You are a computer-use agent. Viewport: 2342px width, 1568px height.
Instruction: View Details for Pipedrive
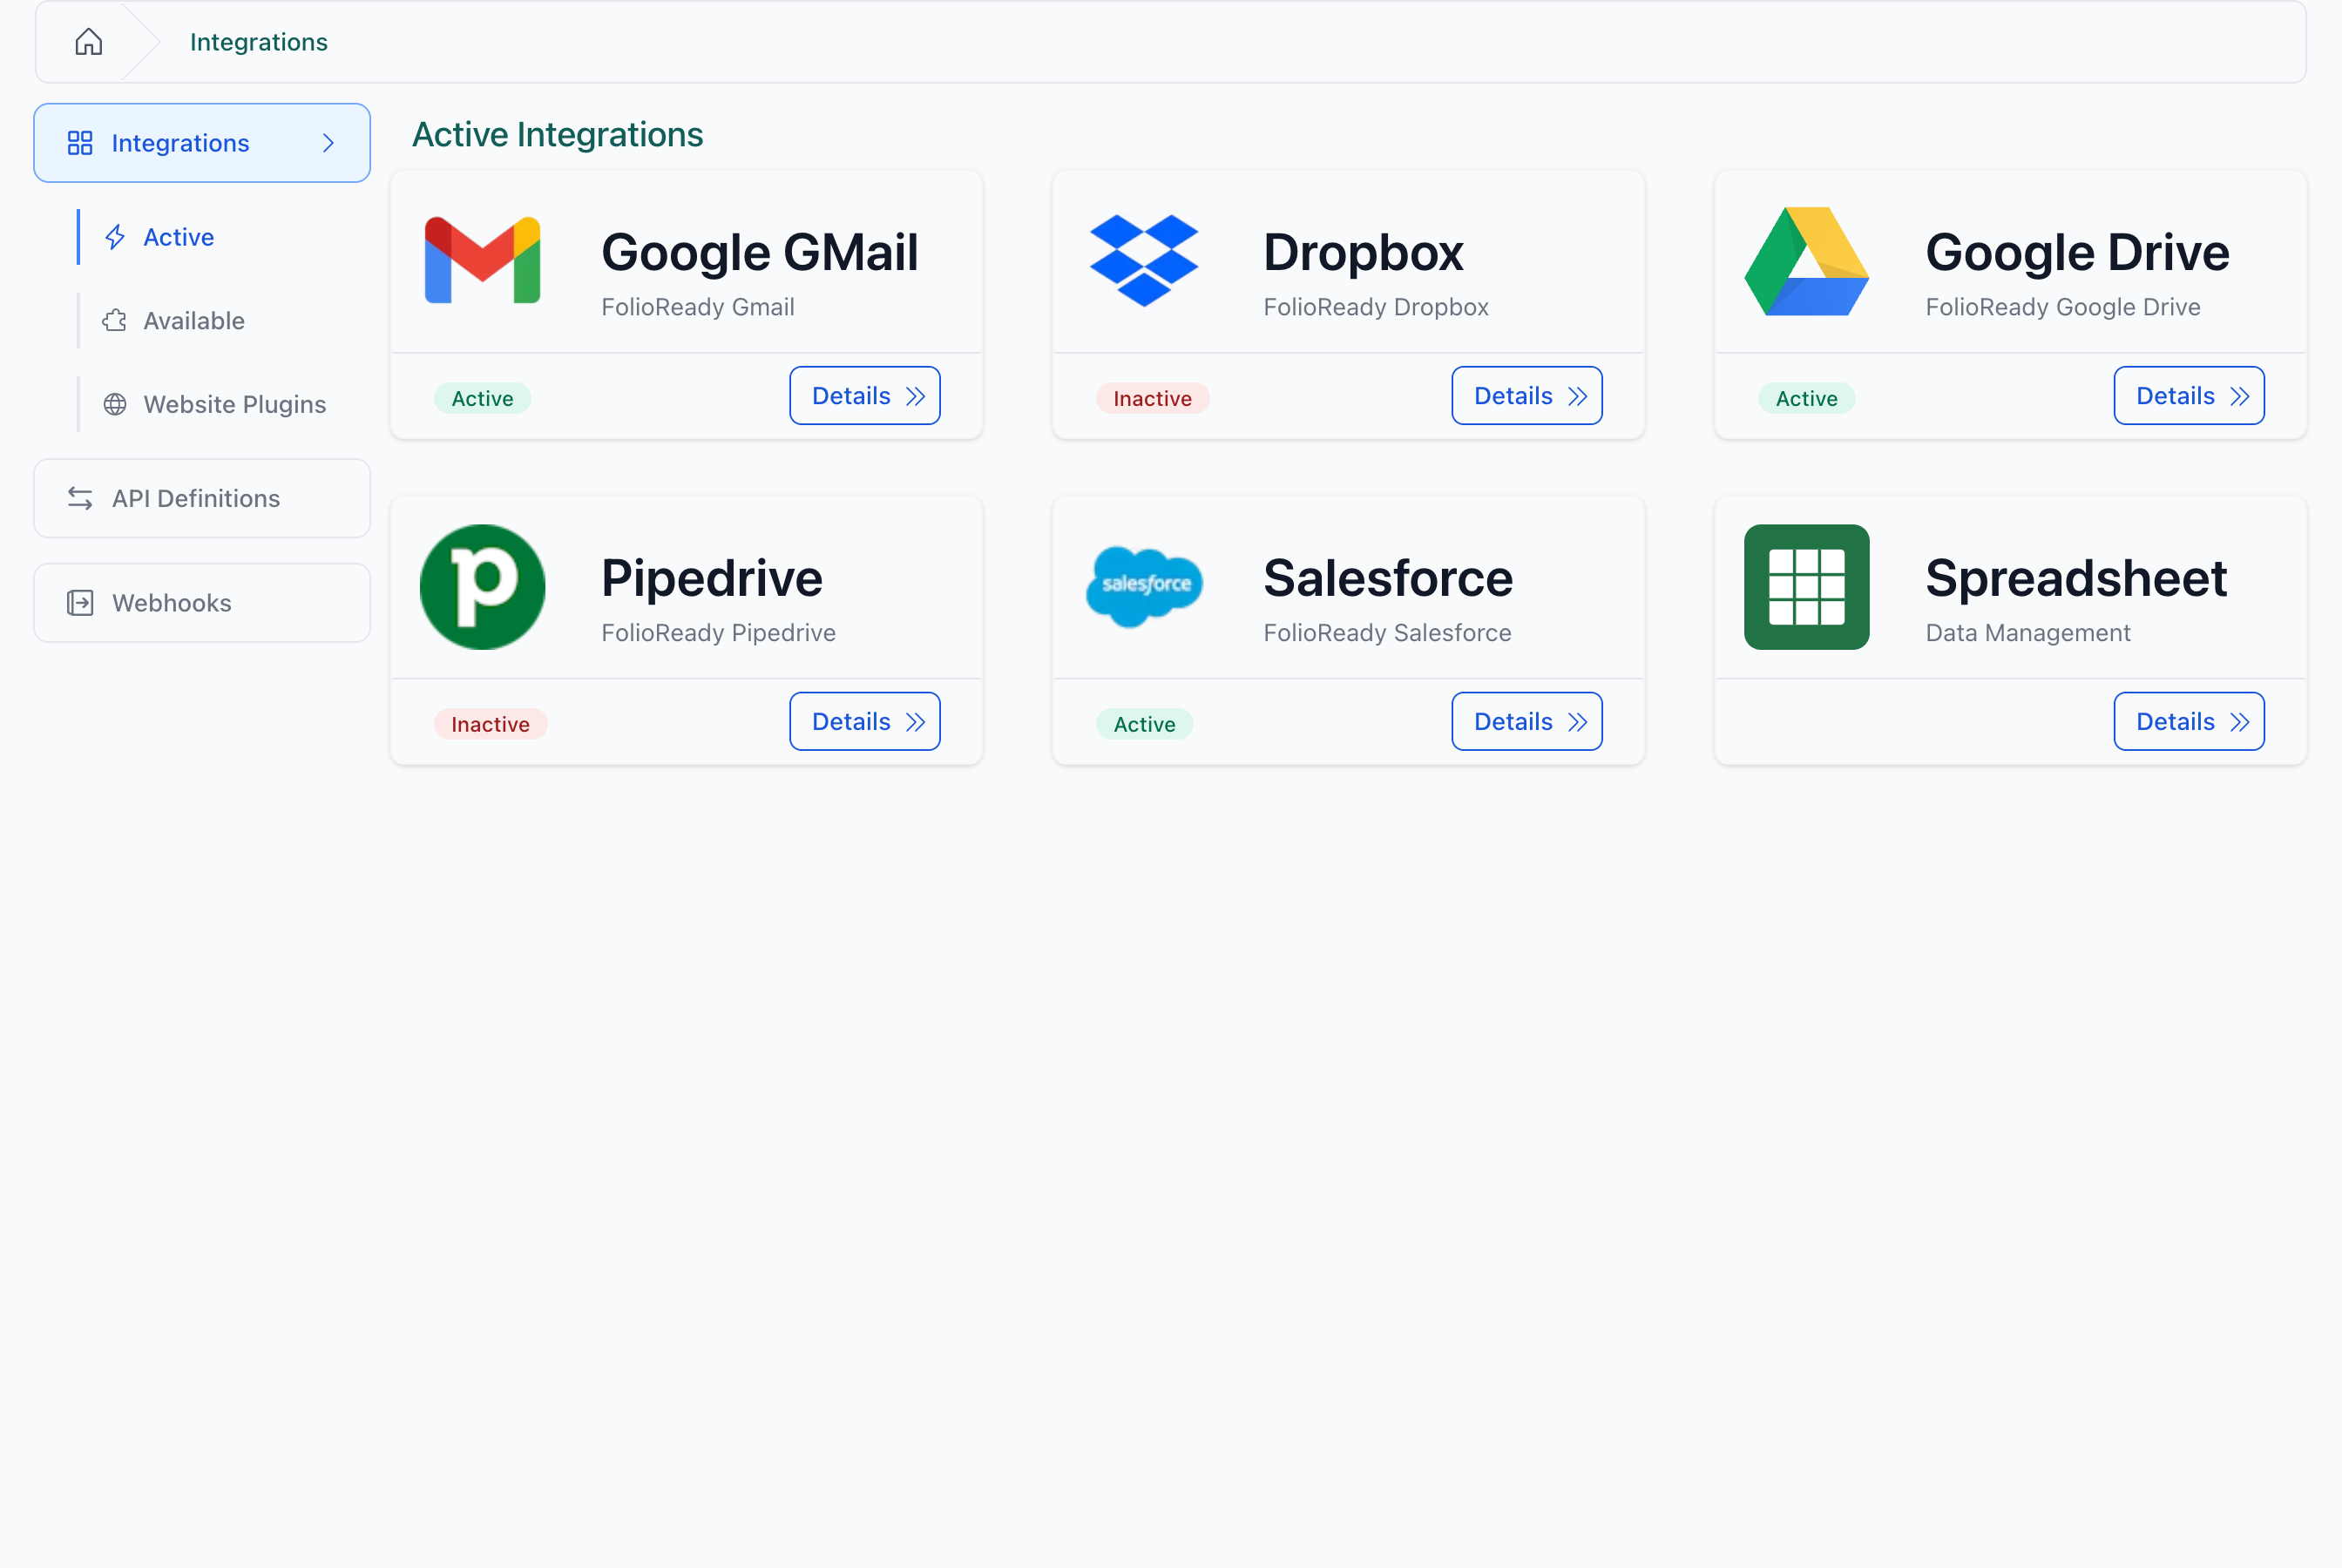coord(865,722)
